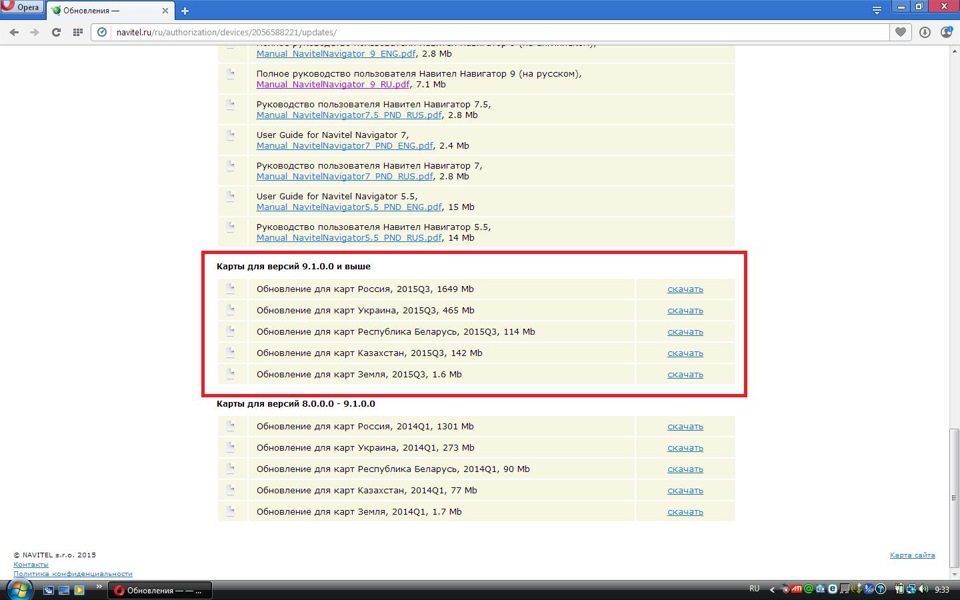Click file icon beside Руководство Навител Навигатор 7.5

(231, 105)
